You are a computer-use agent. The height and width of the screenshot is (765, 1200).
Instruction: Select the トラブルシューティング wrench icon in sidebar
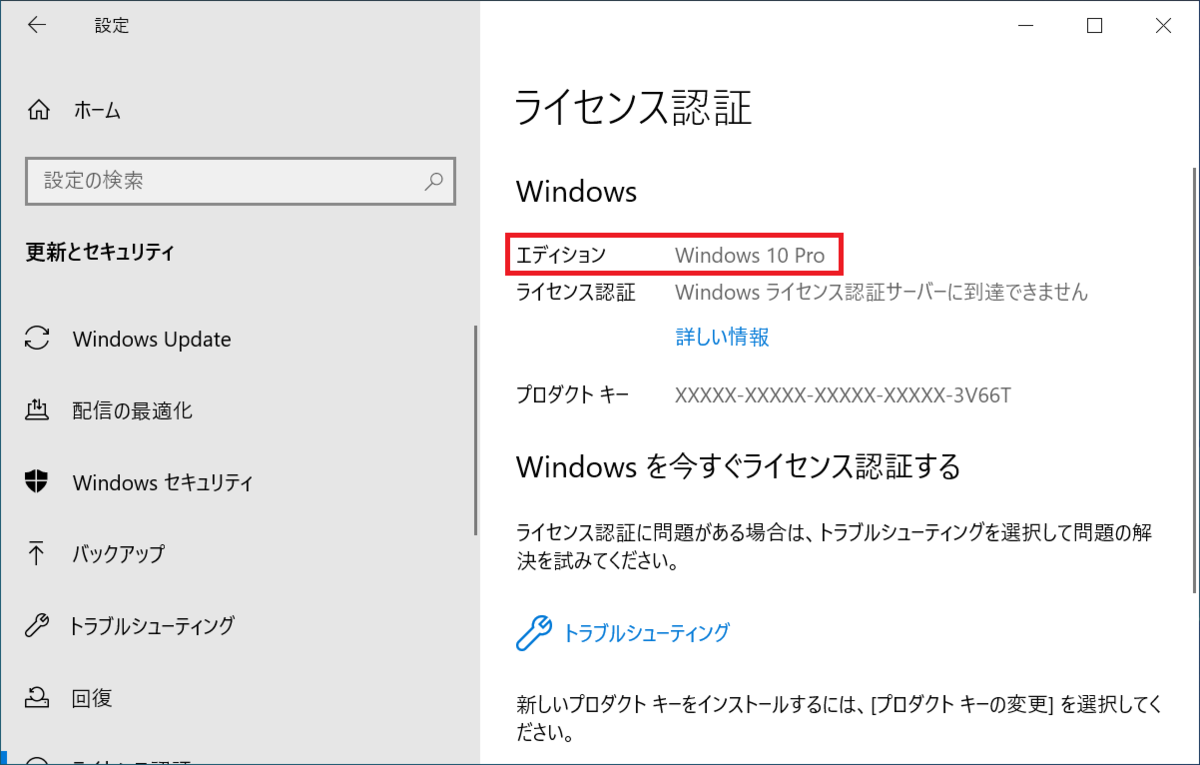(38, 626)
